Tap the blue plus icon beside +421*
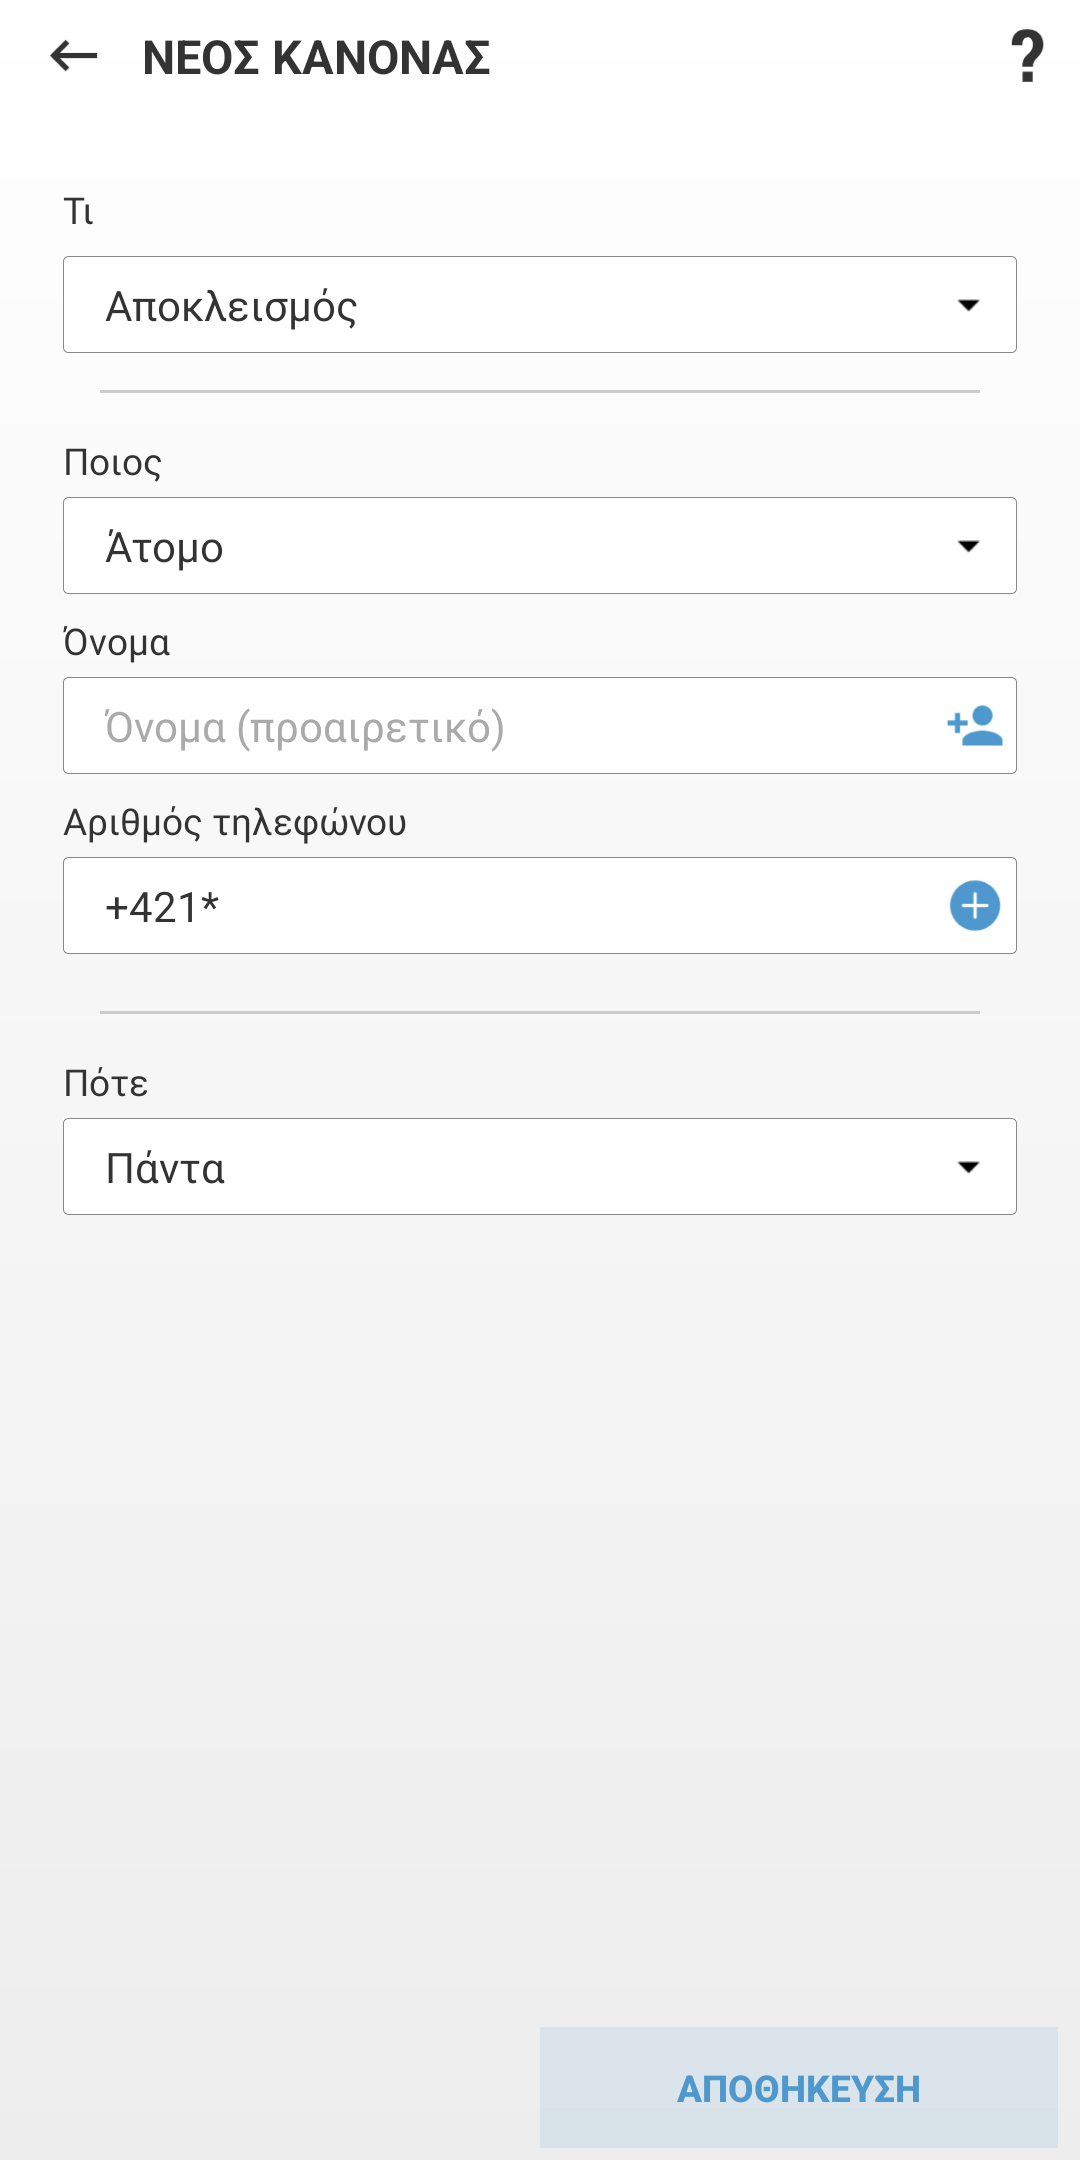Screen dimensions: 1080x2160 pos(974,906)
